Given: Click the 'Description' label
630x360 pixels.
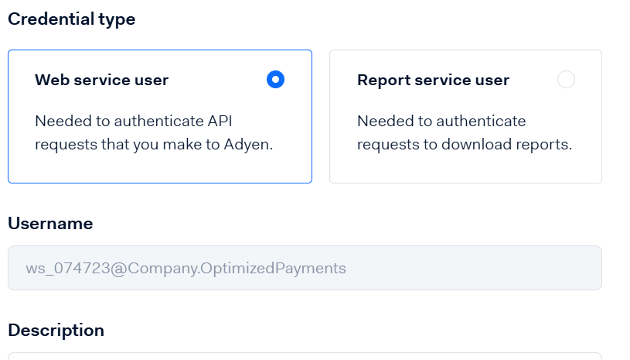Looking at the screenshot, I should (56, 331).
